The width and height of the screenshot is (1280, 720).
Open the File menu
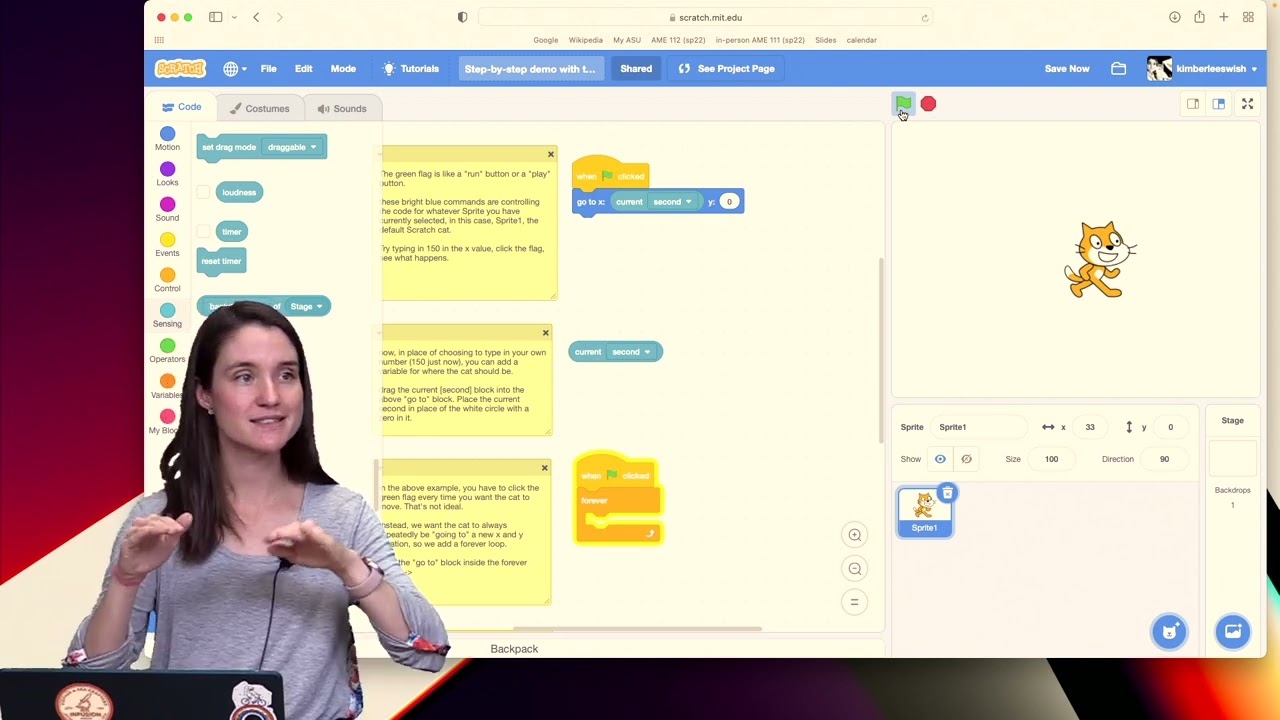point(269,69)
